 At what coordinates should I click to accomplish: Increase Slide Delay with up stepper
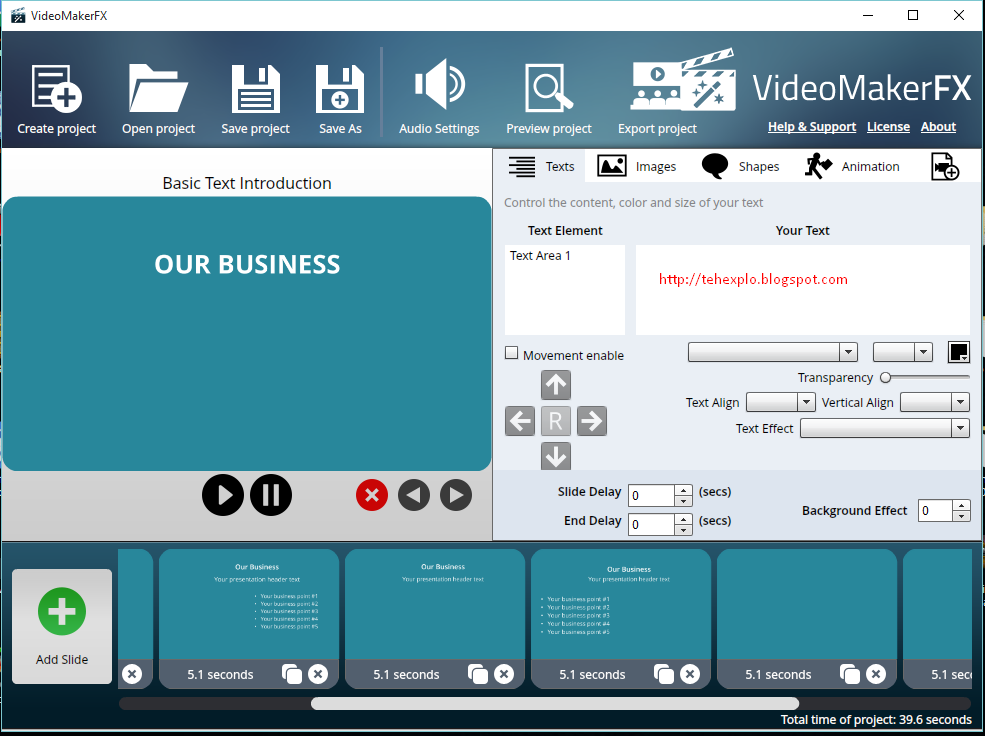[683, 490]
